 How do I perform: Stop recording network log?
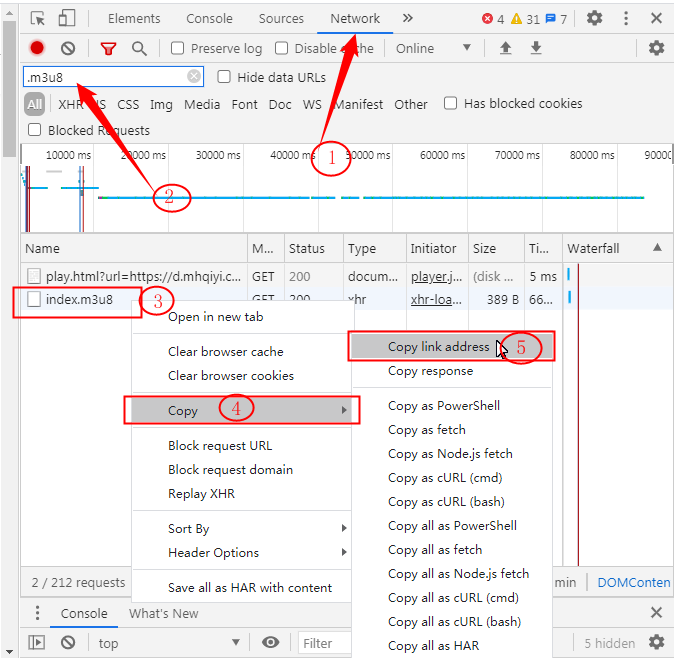(37, 48)
